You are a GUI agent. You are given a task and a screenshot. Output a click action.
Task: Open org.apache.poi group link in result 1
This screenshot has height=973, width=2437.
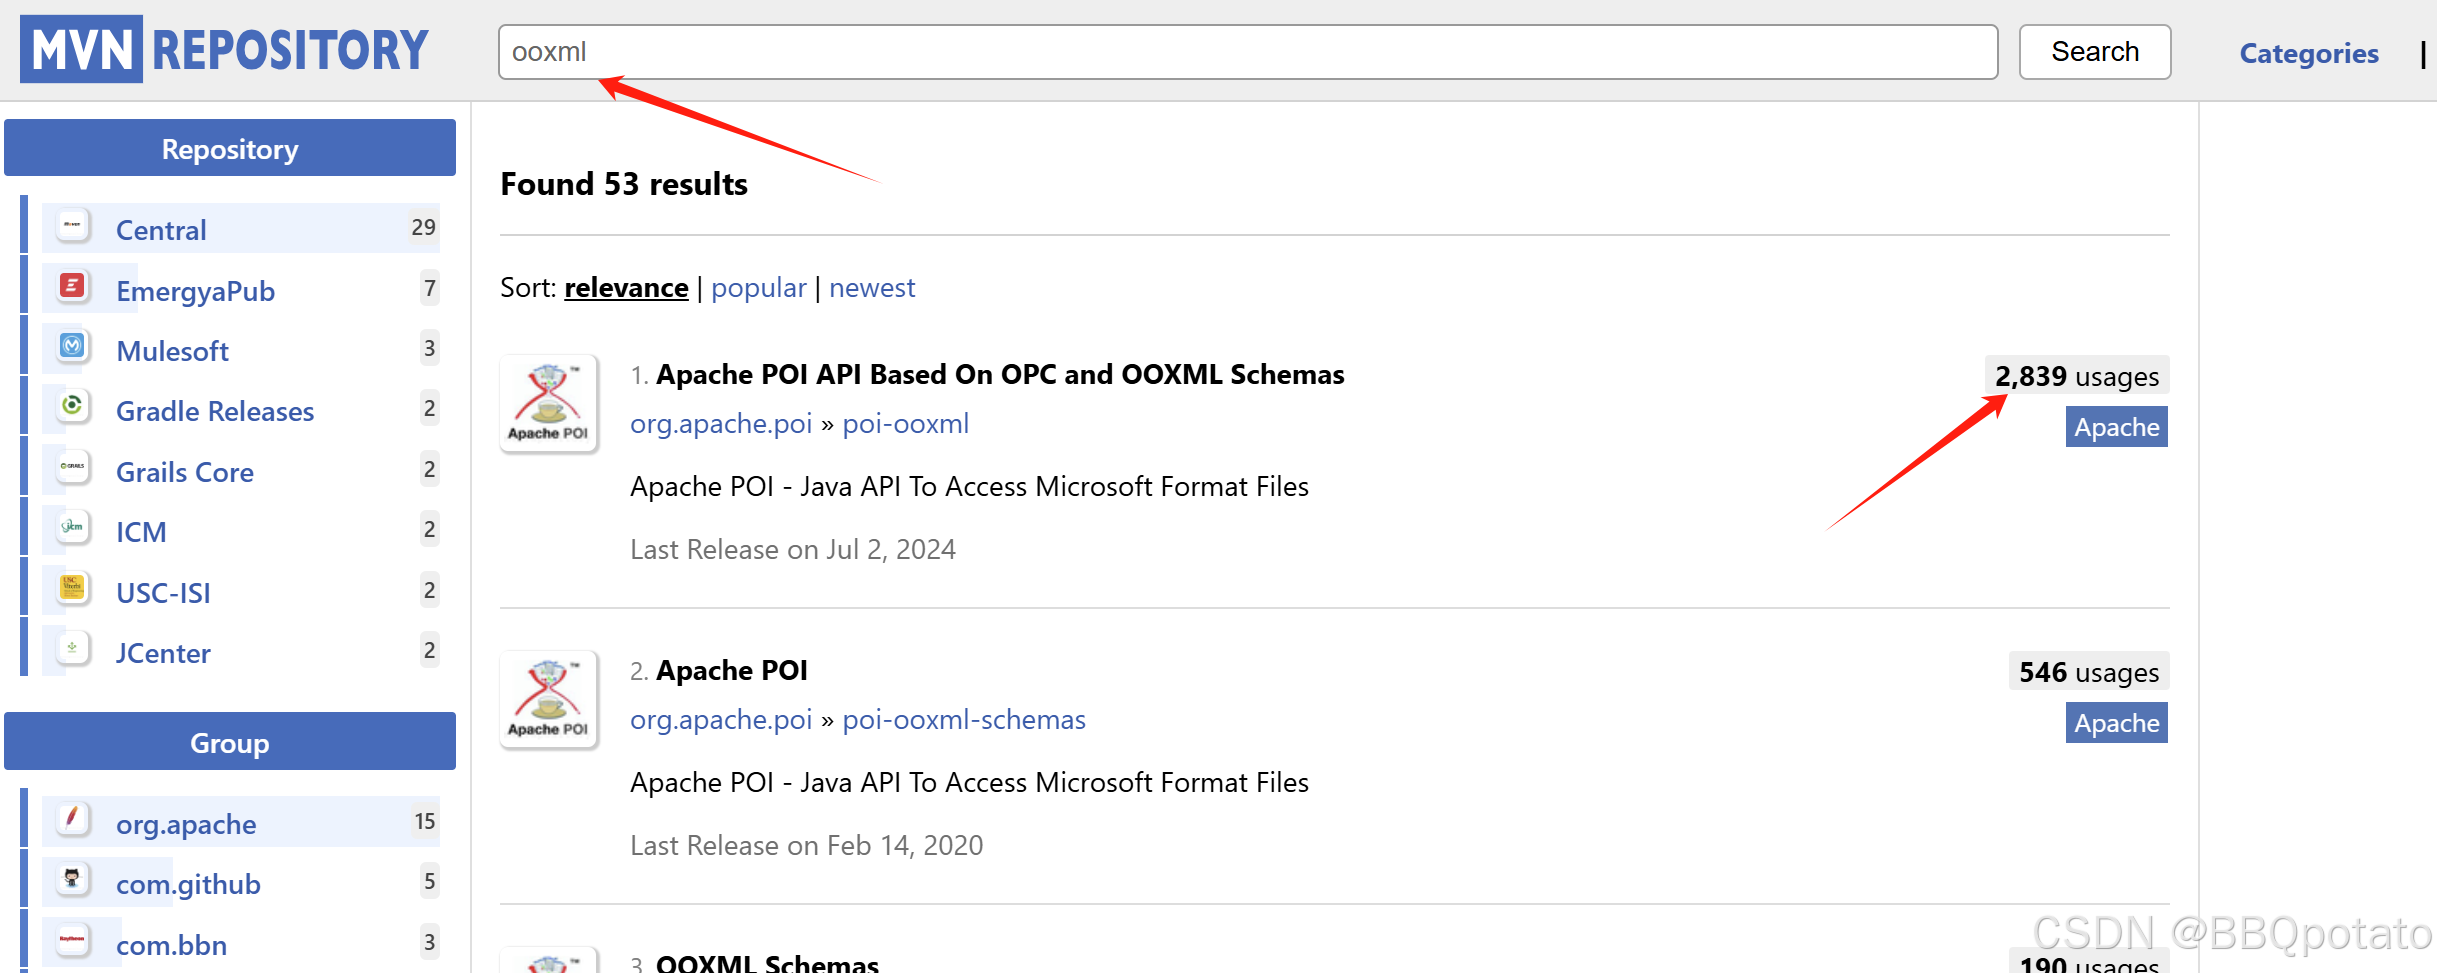[721, 423]
